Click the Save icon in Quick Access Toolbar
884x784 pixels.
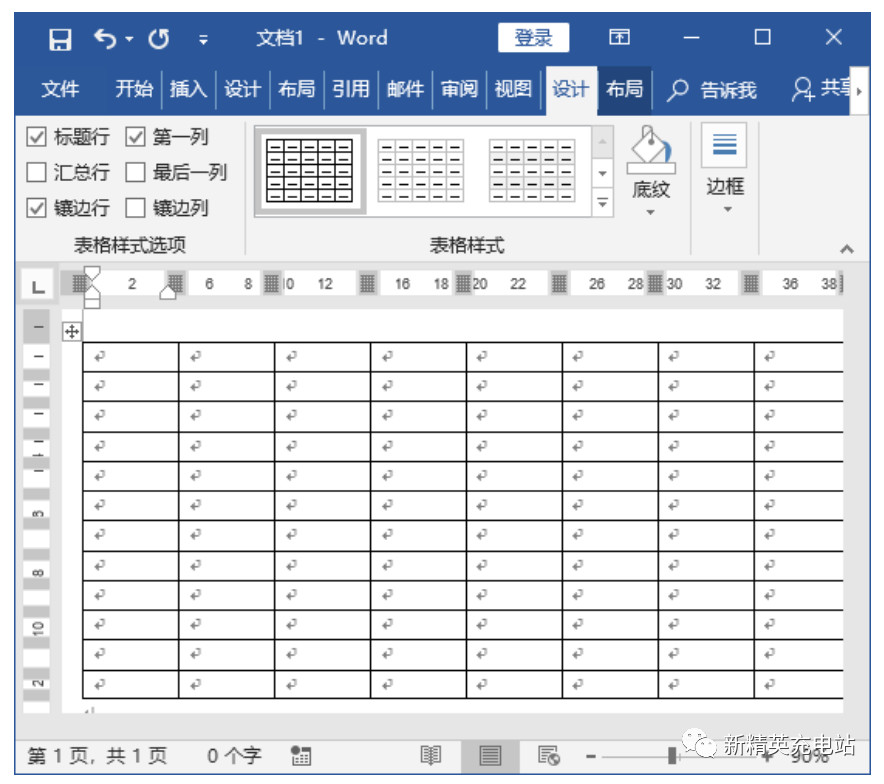click(x=62, y=37)
